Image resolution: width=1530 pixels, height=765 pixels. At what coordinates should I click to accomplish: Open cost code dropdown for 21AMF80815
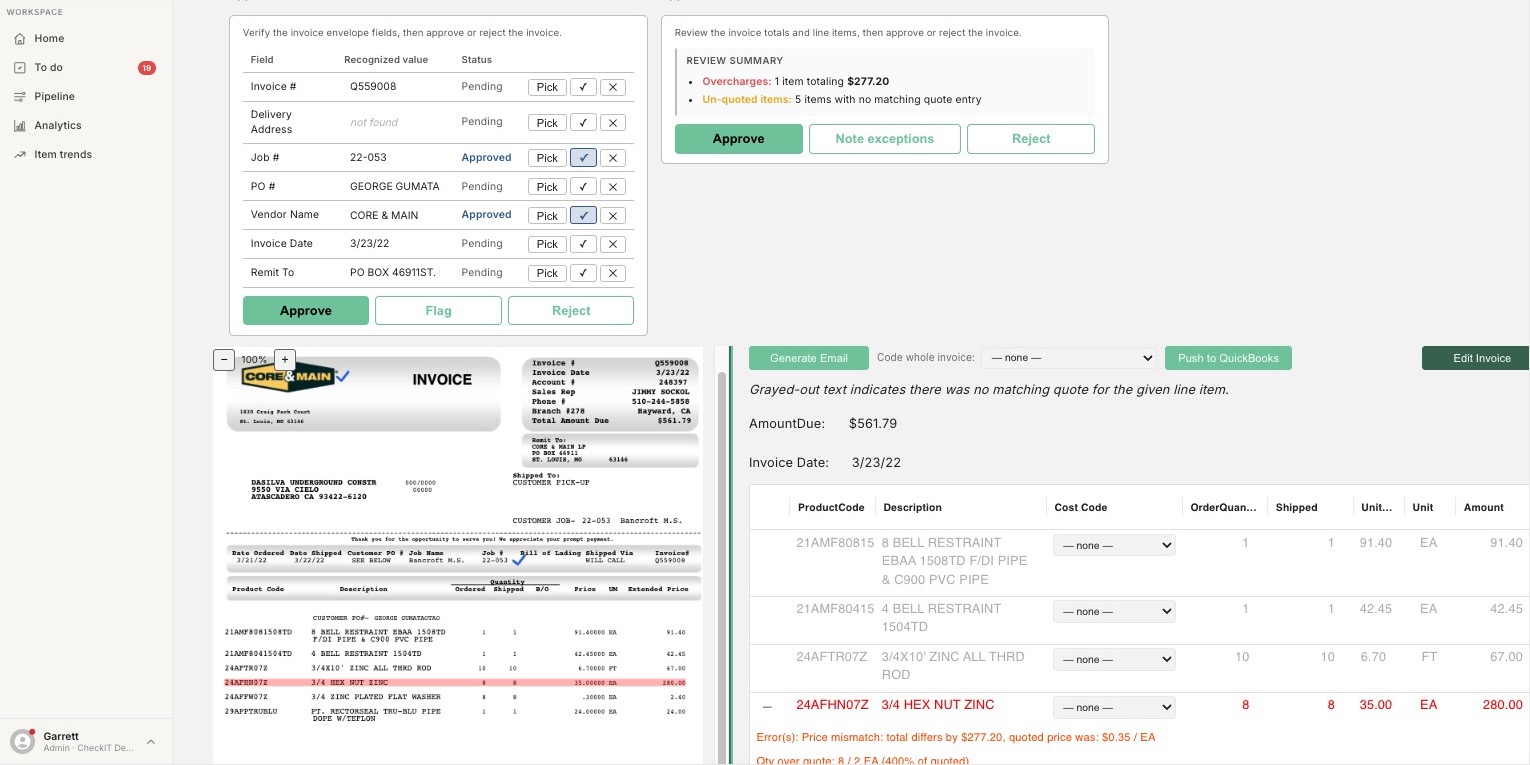point(1114,545)
